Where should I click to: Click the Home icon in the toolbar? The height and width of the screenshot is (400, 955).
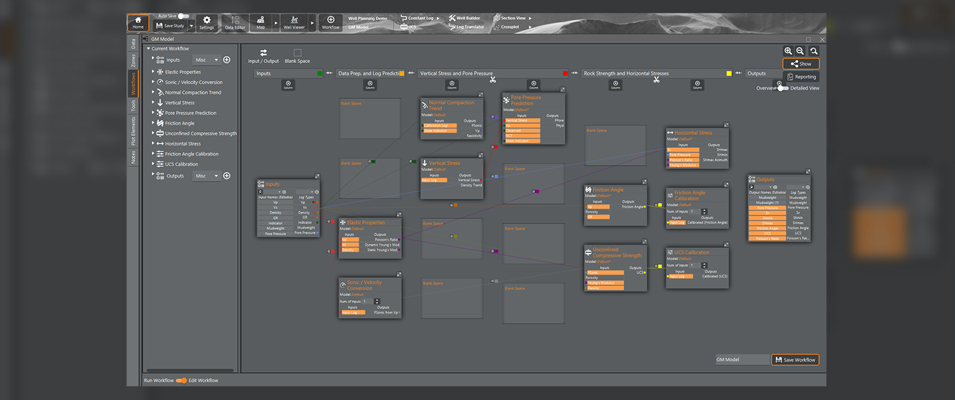138,22
